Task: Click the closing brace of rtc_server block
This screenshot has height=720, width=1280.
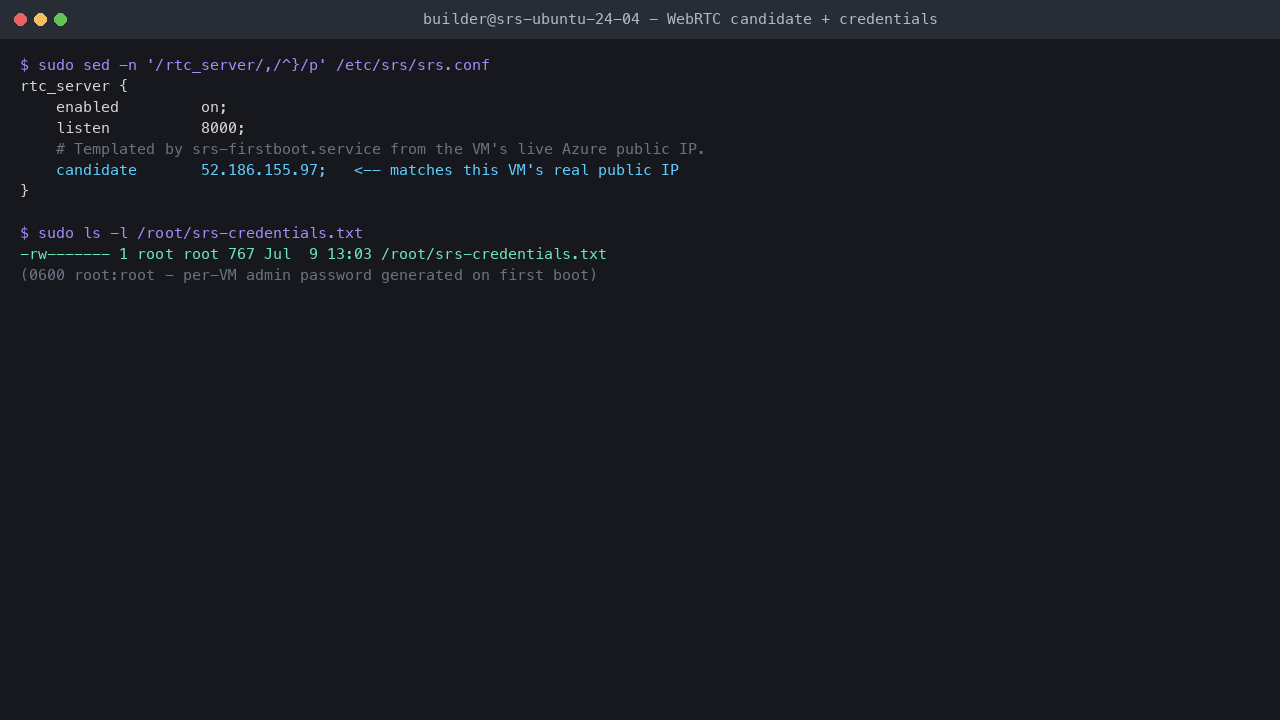Action: [x=24, y=190]
